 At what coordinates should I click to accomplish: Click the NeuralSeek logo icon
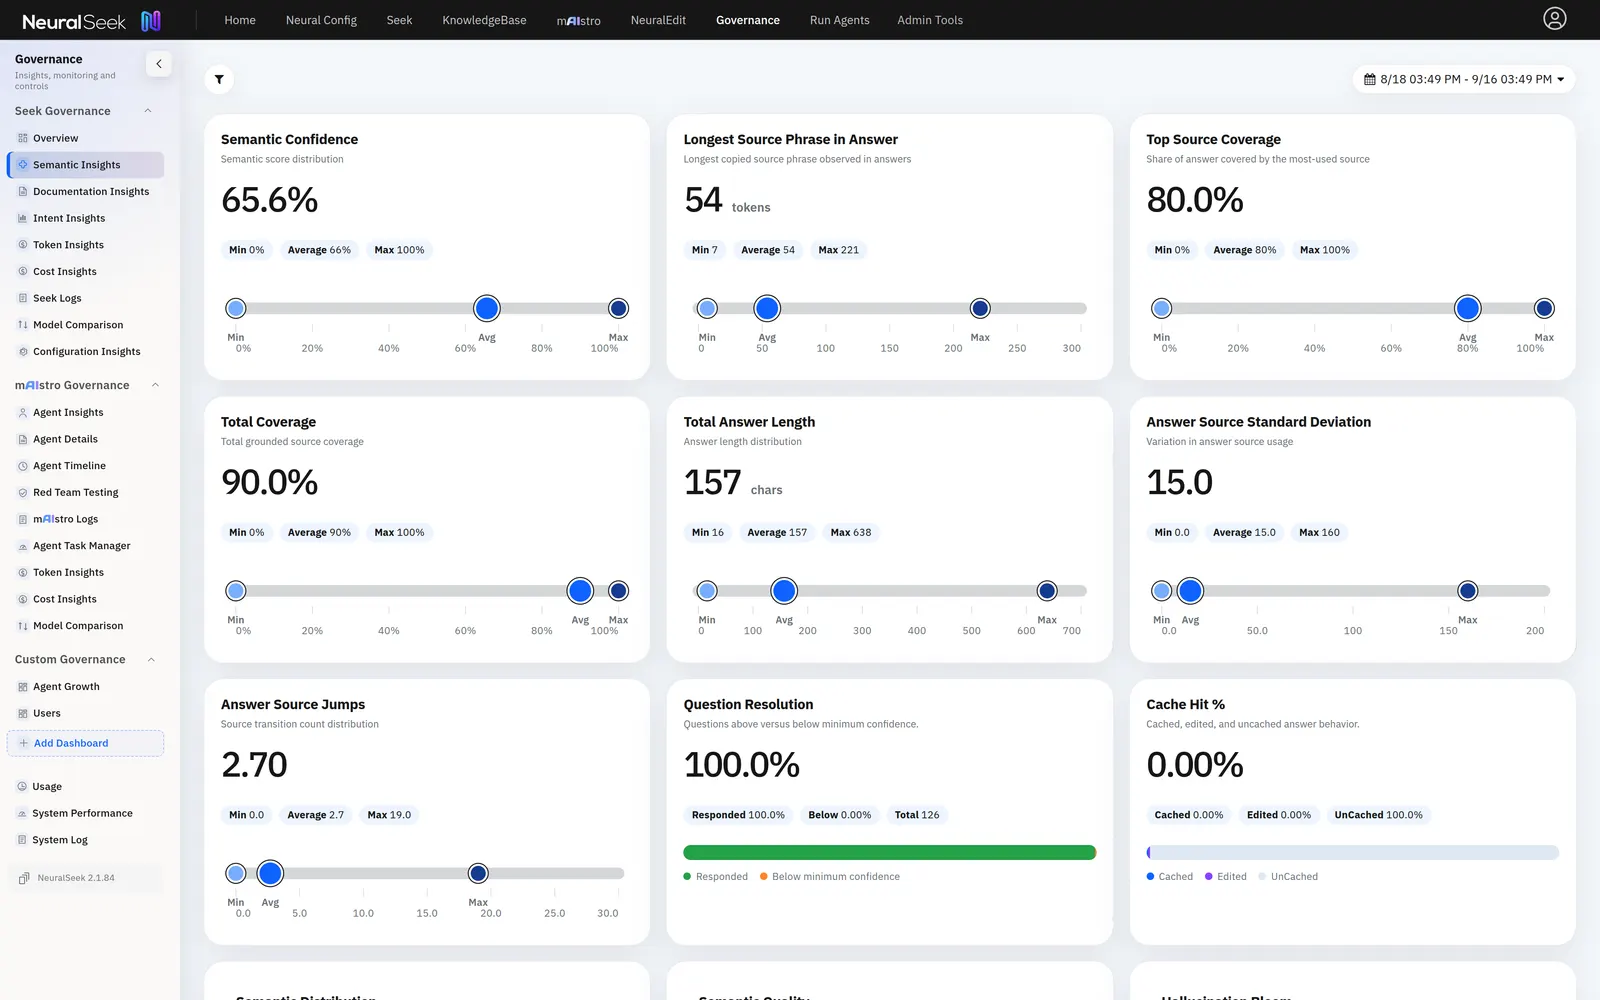(x=151, y=20)
